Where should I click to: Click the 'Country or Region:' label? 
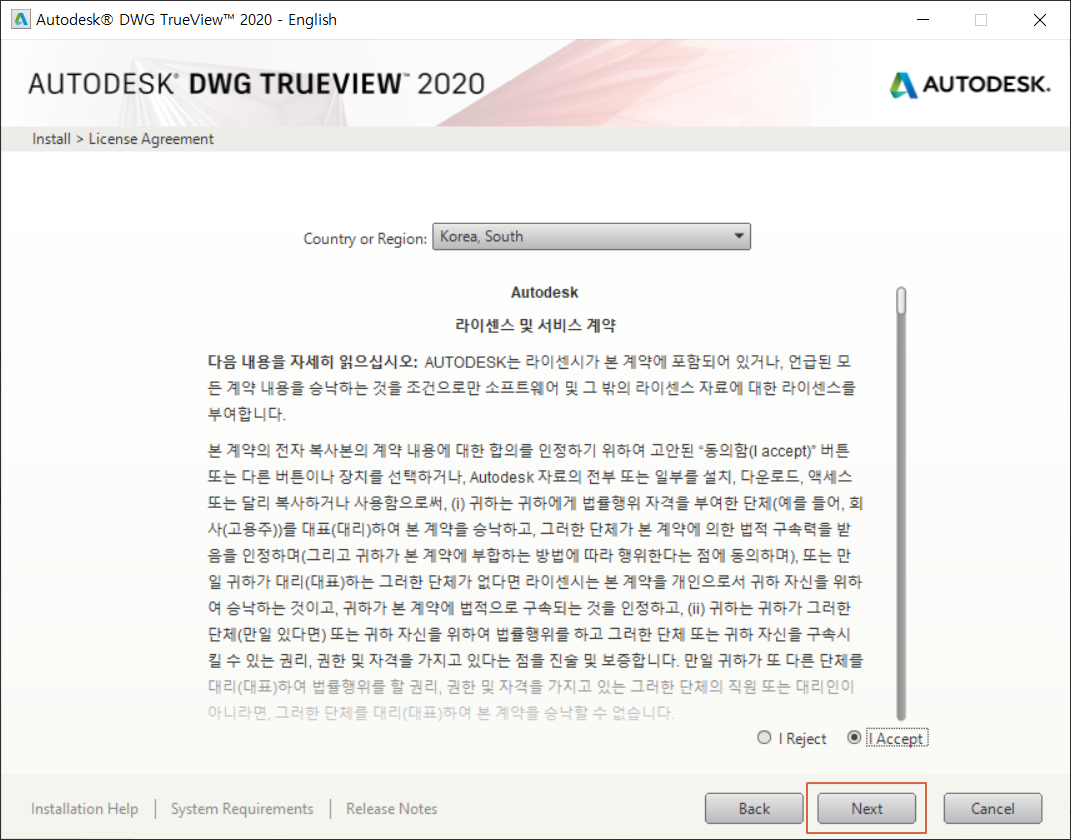365,238
